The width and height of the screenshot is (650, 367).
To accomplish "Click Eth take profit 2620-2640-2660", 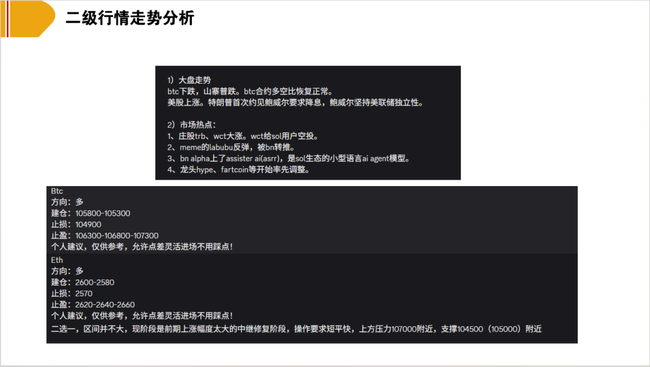I will point(105,305).
